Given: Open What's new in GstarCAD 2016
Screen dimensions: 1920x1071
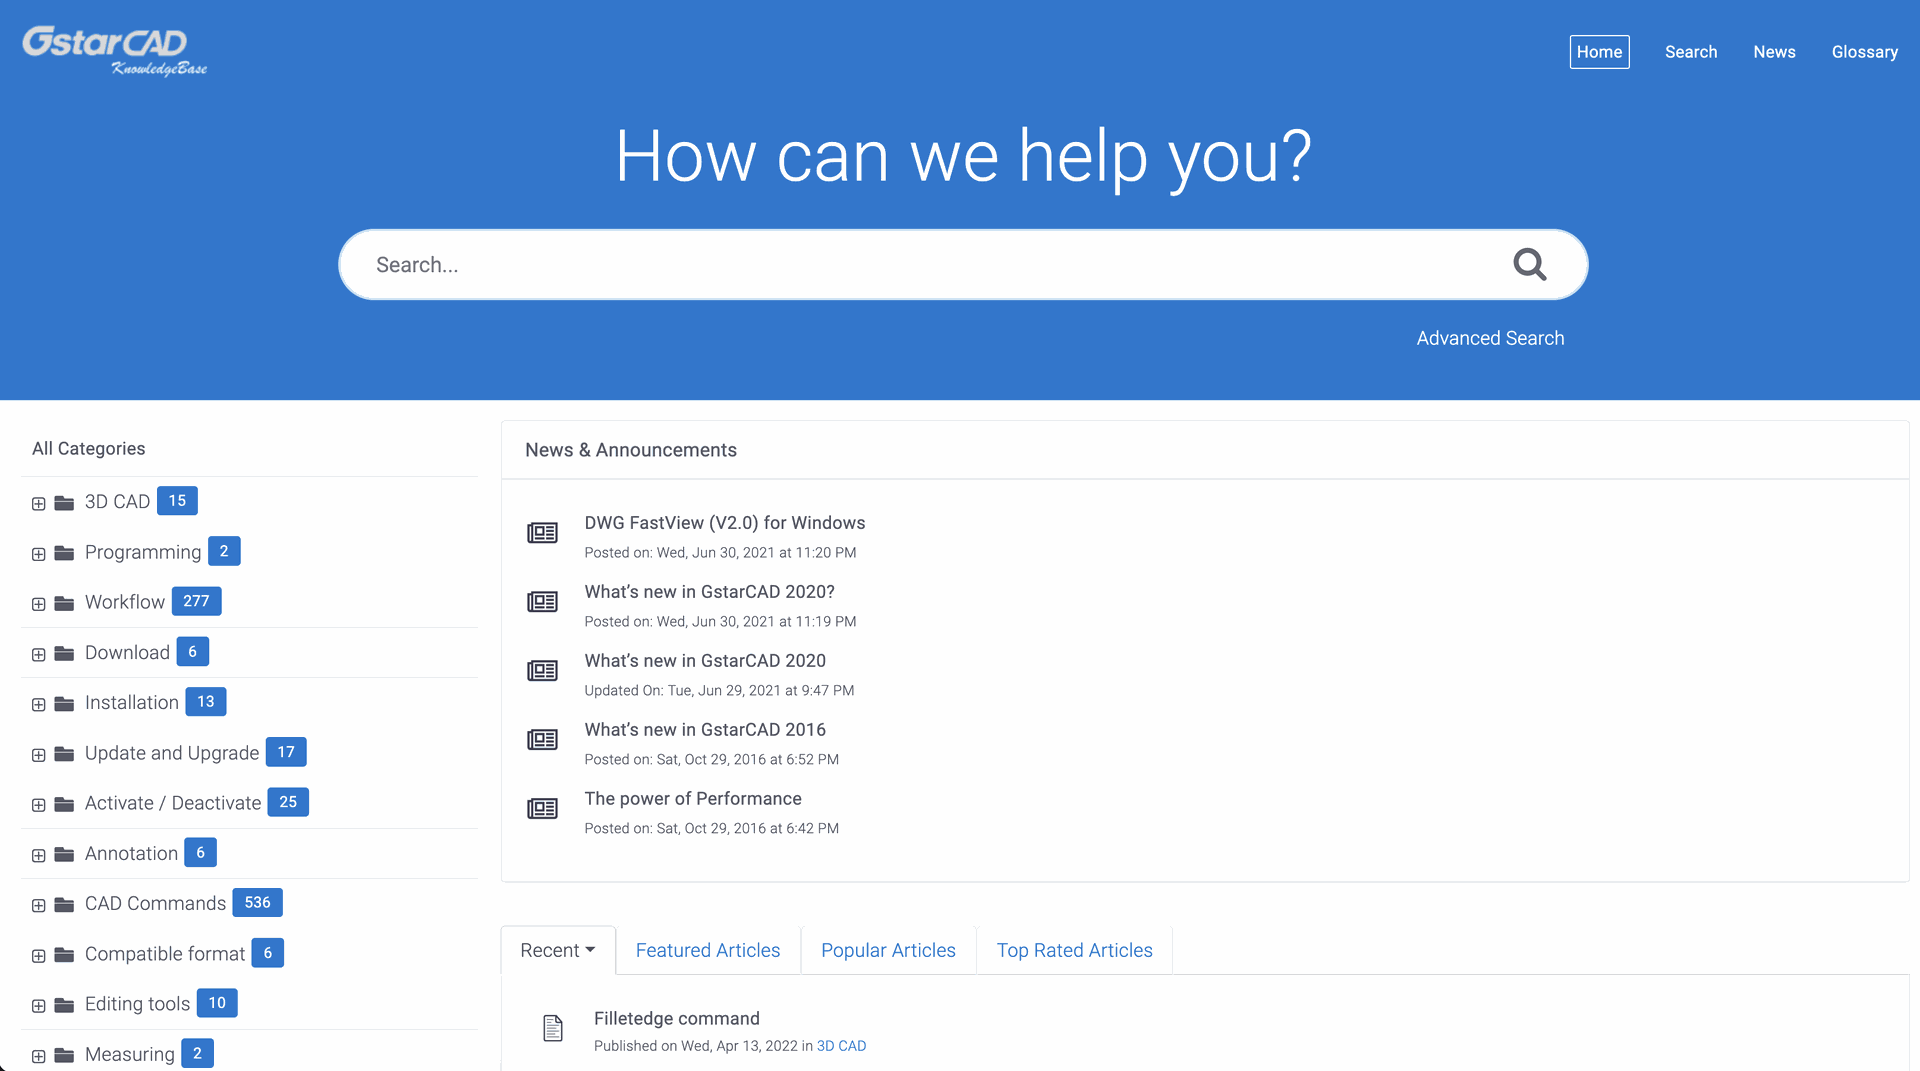Looking at the screenshot, I should pos(705,730).
